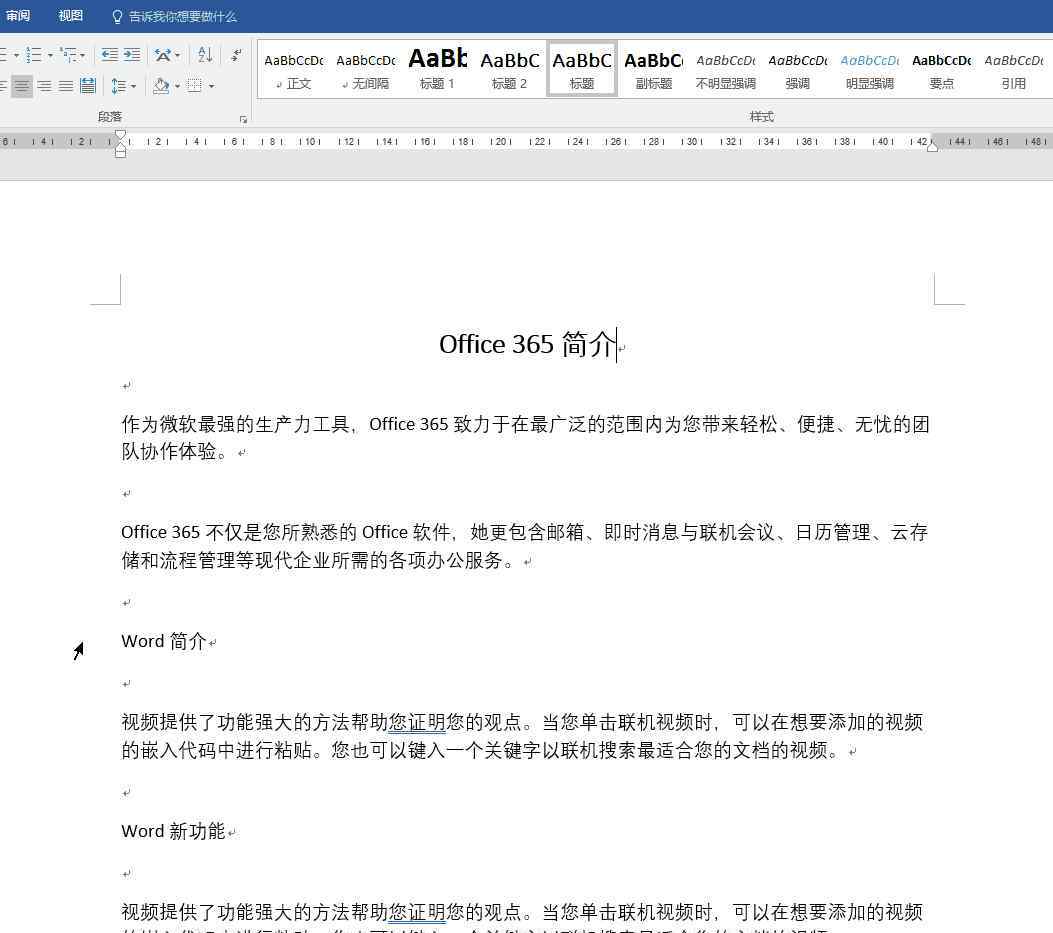This screenshot has height=933, width=1053.
Task: Apply the 强调 (Emphasis) style
Action: point(798,70)
